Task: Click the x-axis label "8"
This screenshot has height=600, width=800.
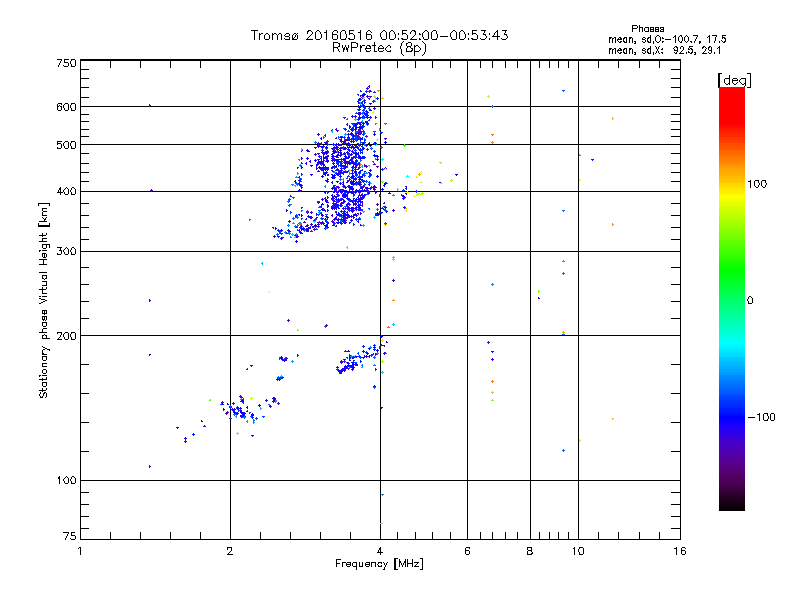Action: point(530,551)
